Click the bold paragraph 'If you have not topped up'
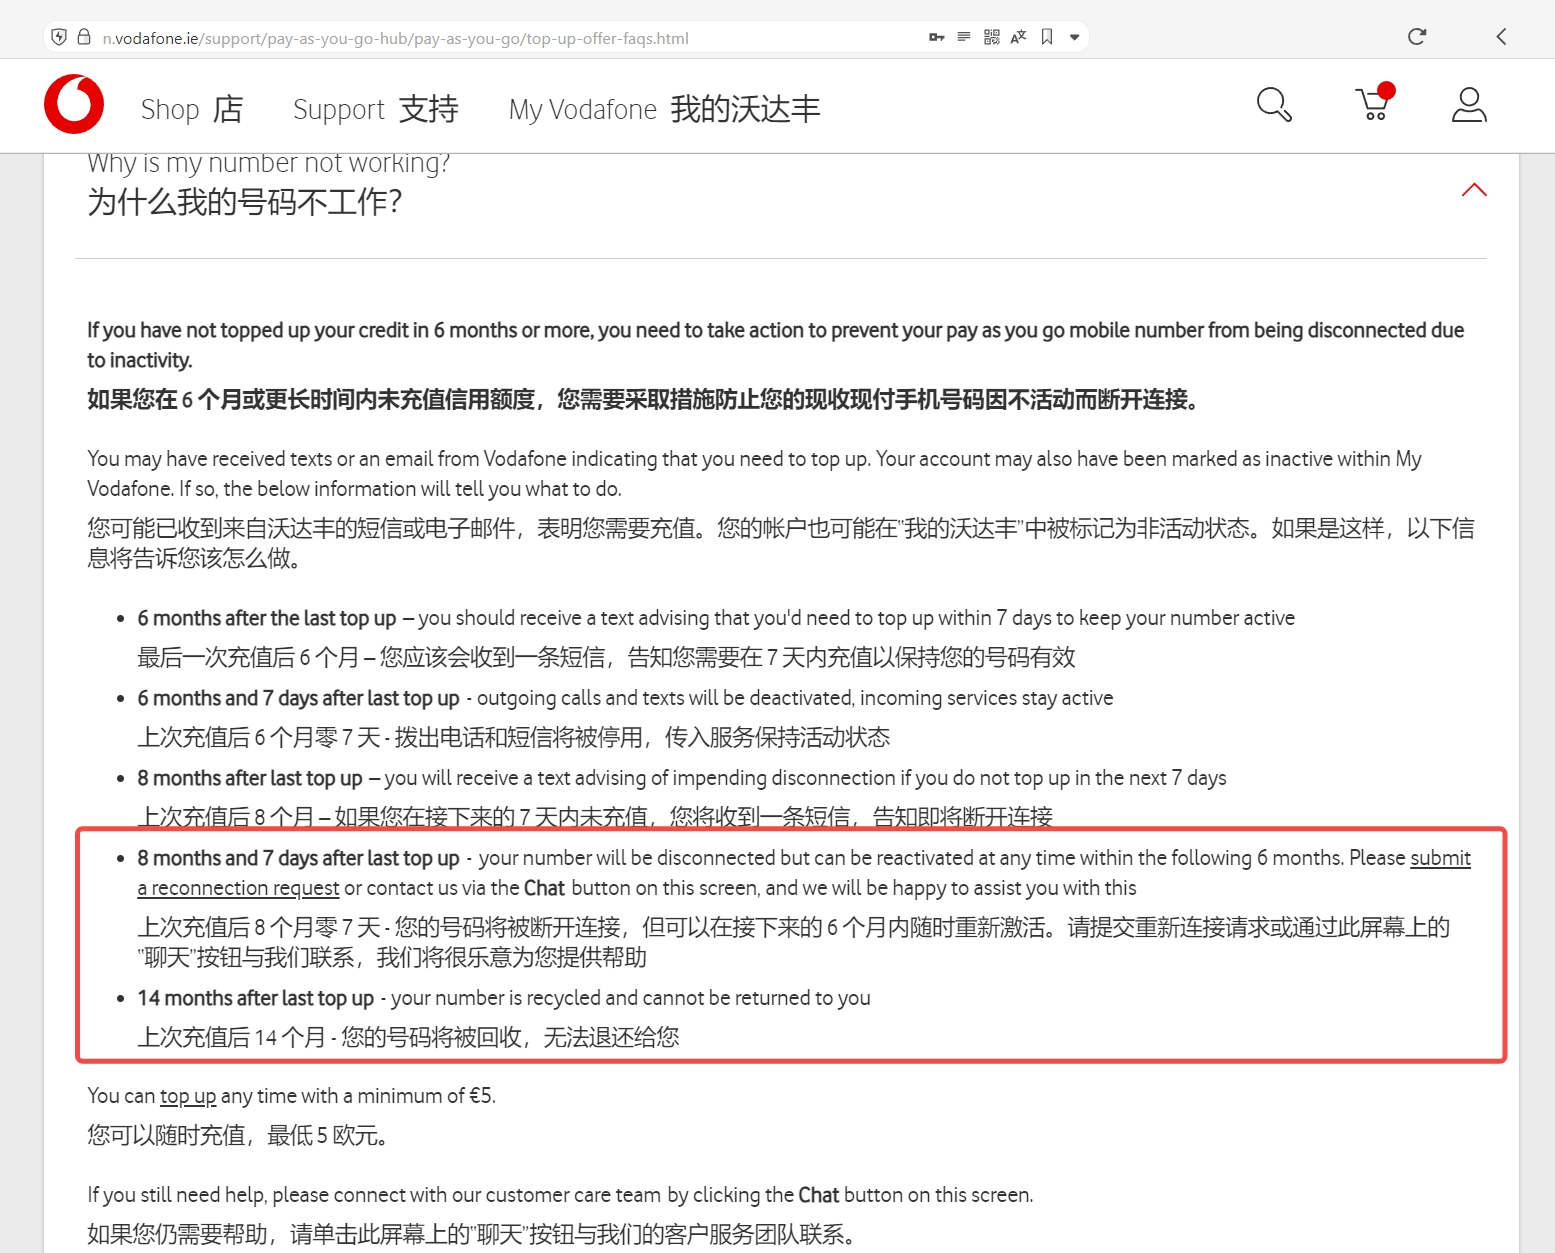1555x1253 pixels. (775, 345)
